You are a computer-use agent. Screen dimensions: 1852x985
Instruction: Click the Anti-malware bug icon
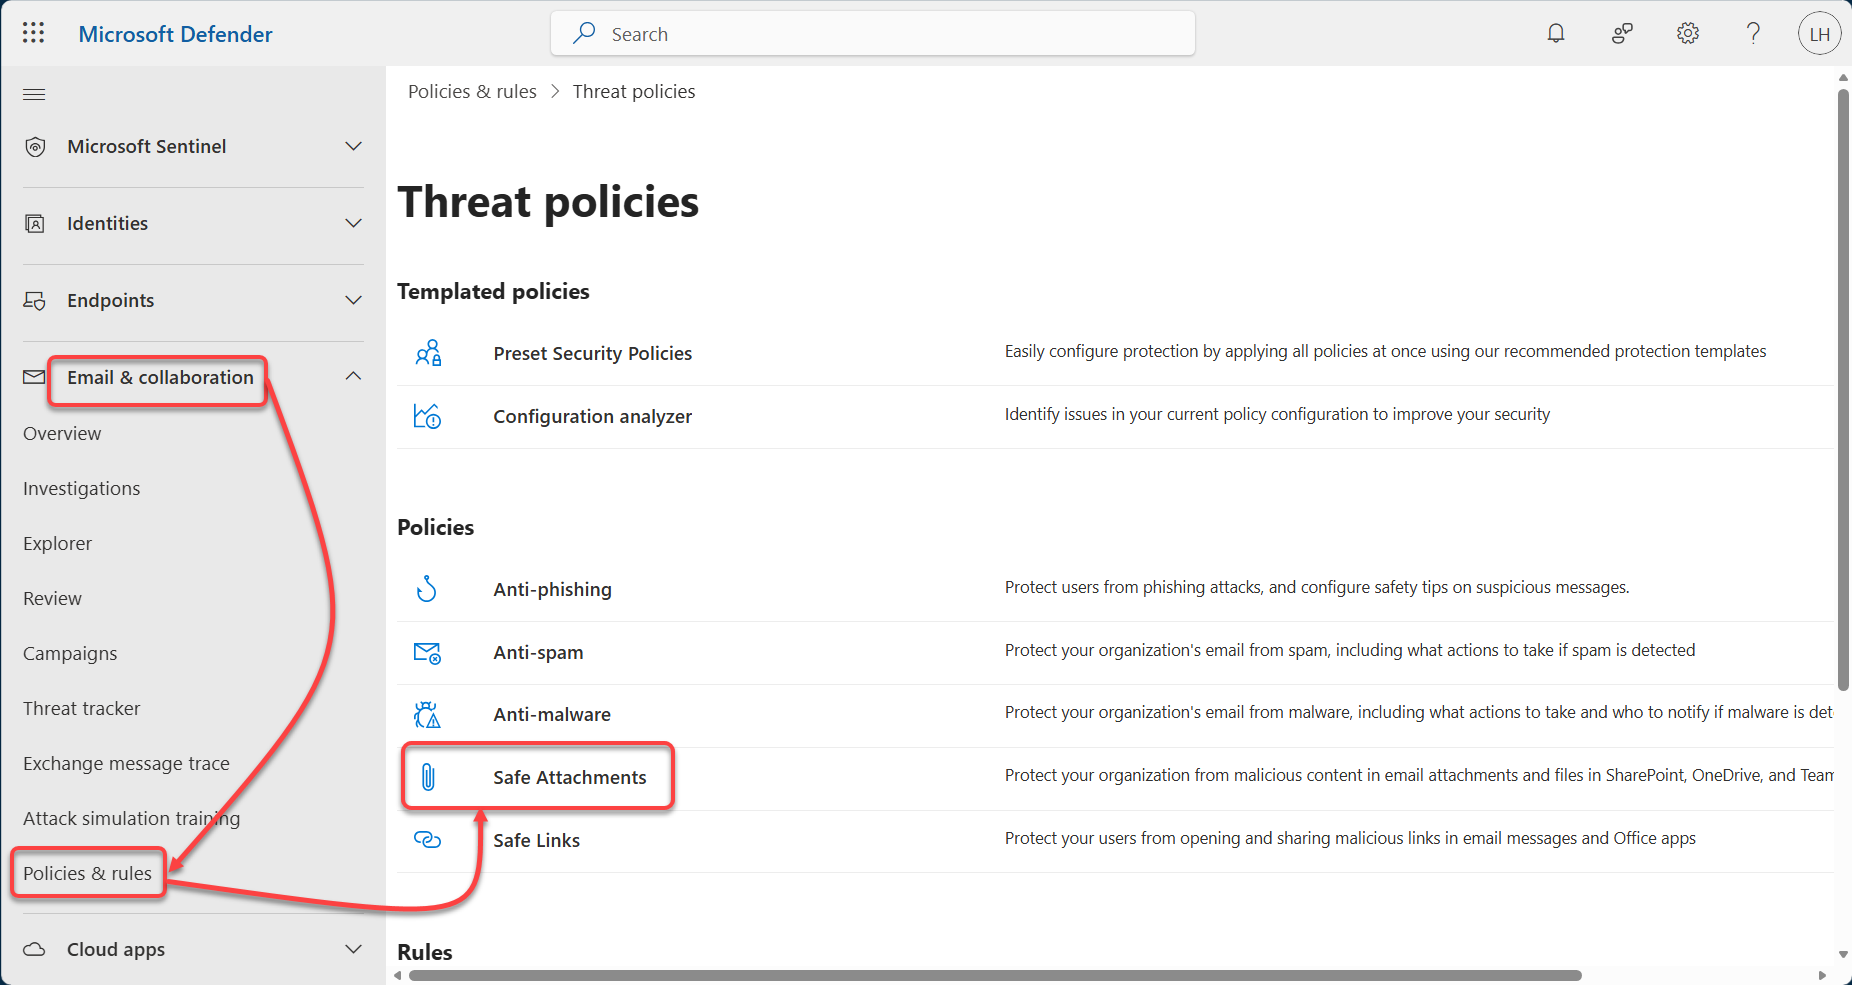(427, 714)
